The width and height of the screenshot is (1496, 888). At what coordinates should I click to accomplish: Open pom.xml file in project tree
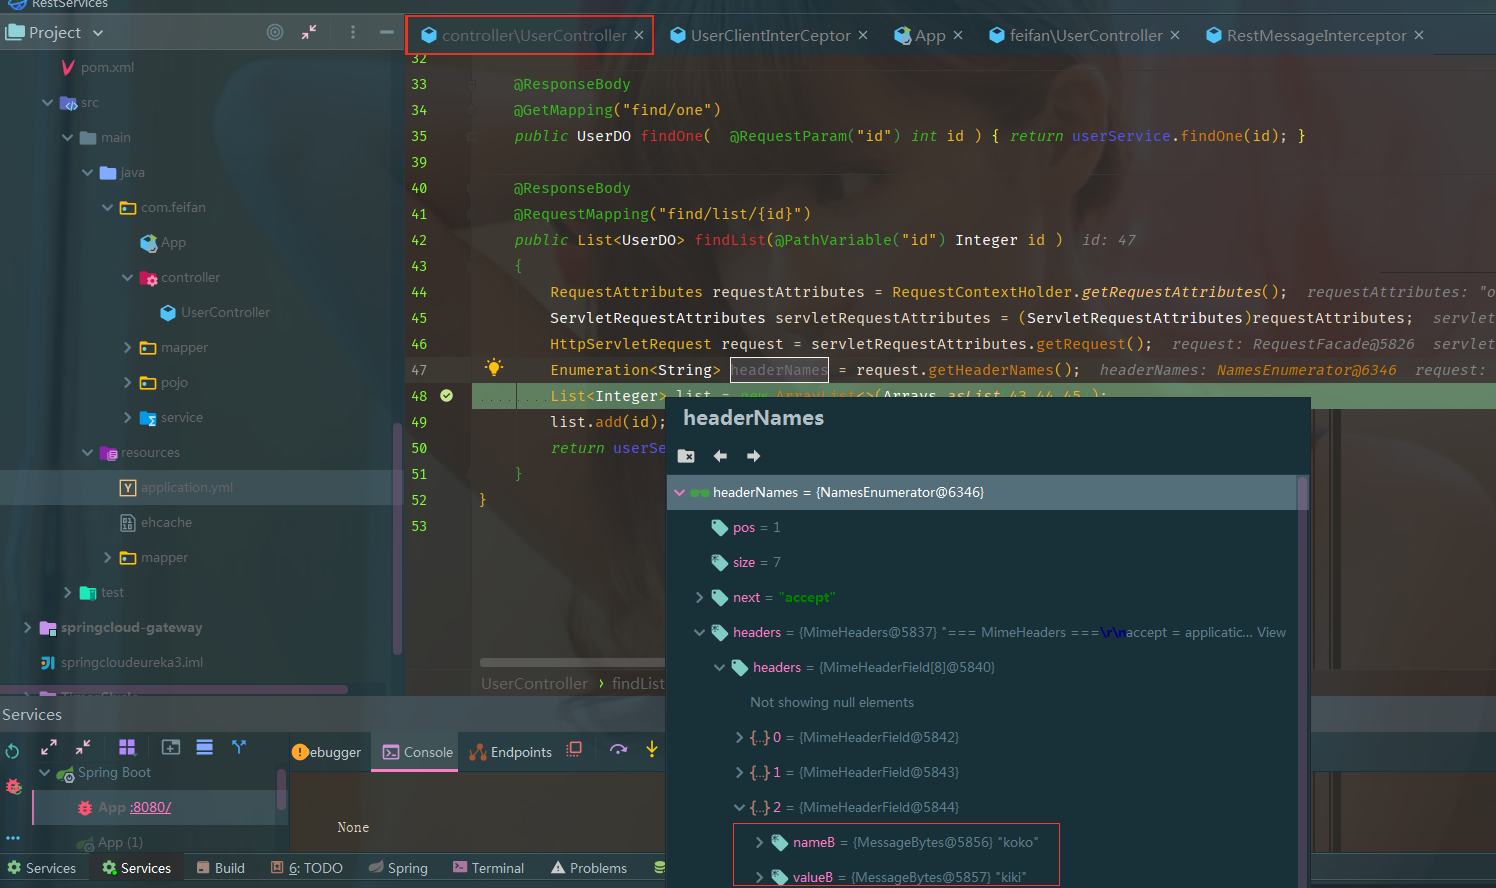[107, 67]
